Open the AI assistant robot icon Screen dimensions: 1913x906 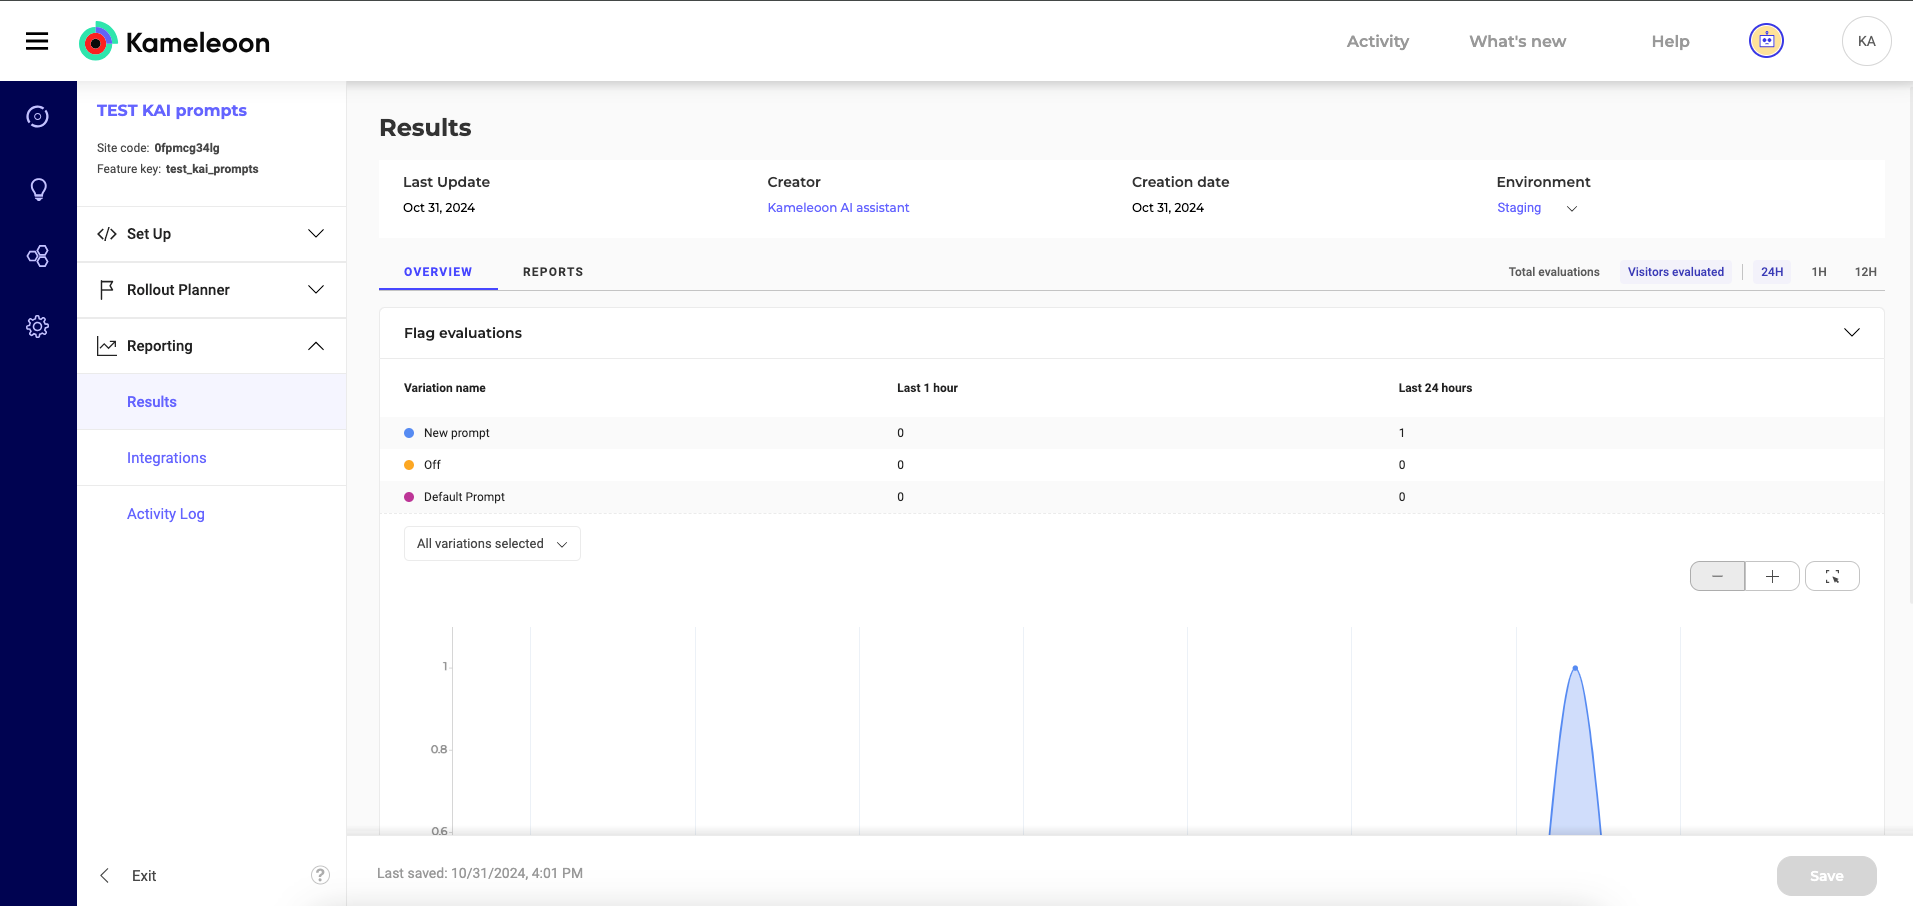[x=1766, y=41]
